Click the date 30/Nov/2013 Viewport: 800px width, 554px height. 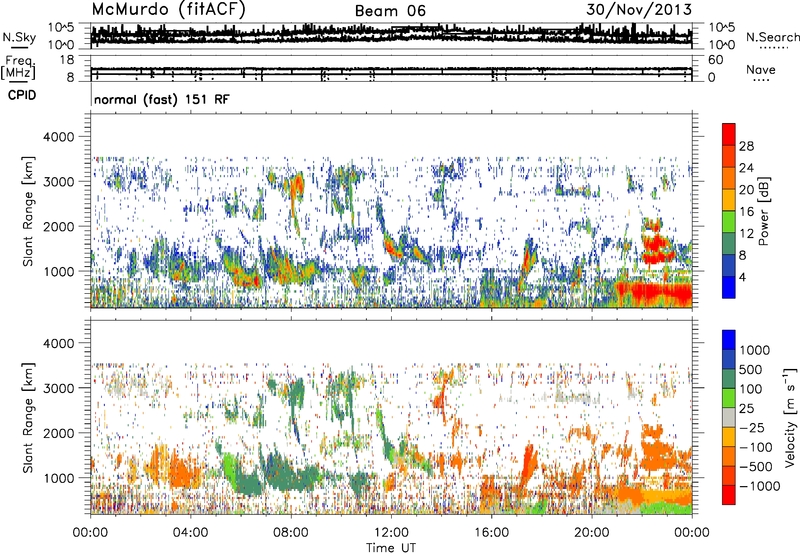(639, 9)
